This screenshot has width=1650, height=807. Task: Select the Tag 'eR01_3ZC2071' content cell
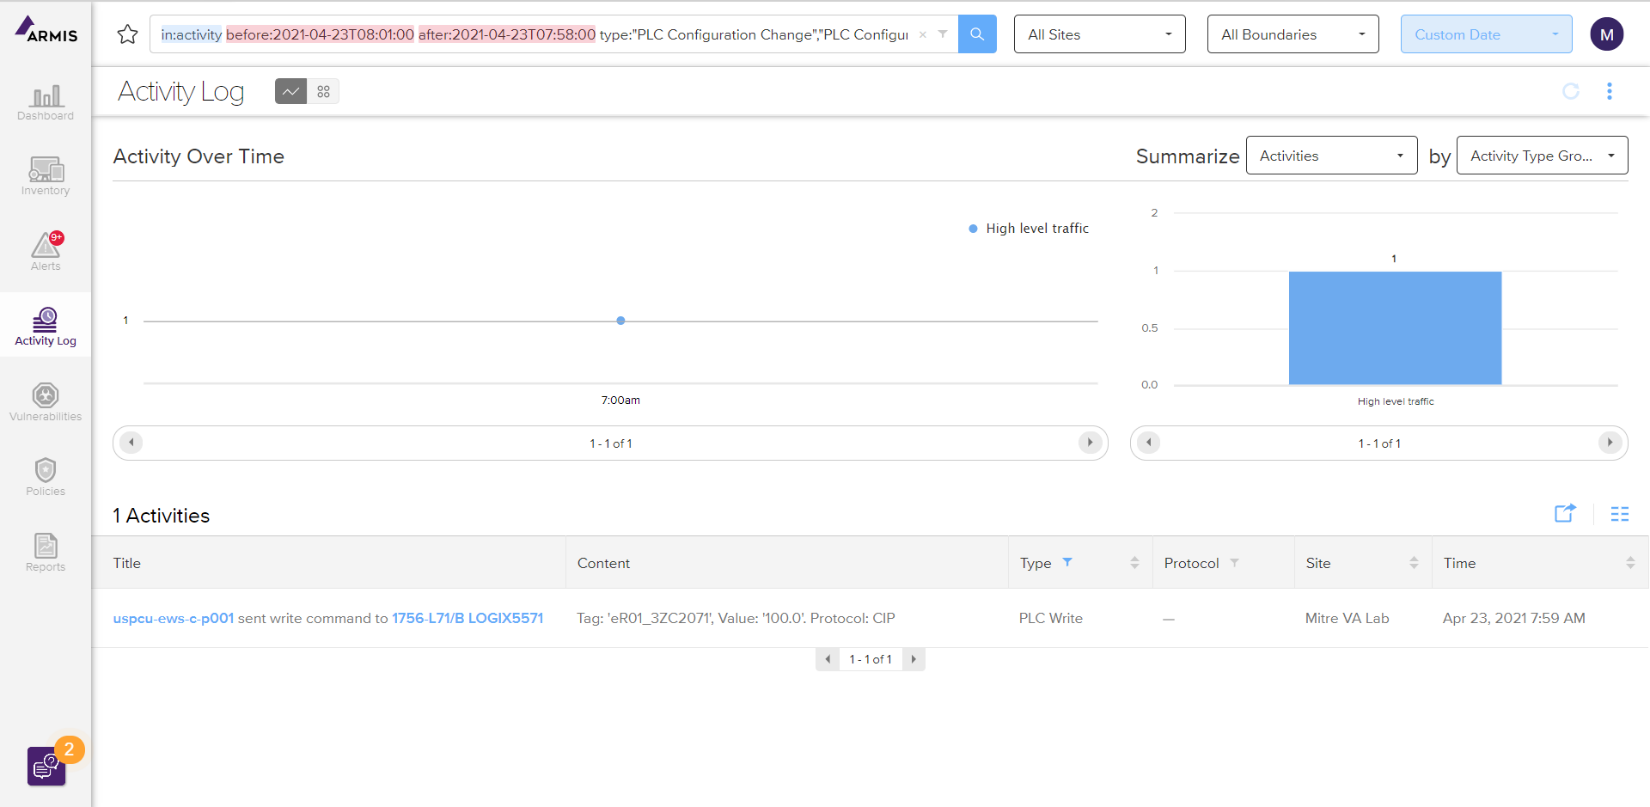click(736, 618)
